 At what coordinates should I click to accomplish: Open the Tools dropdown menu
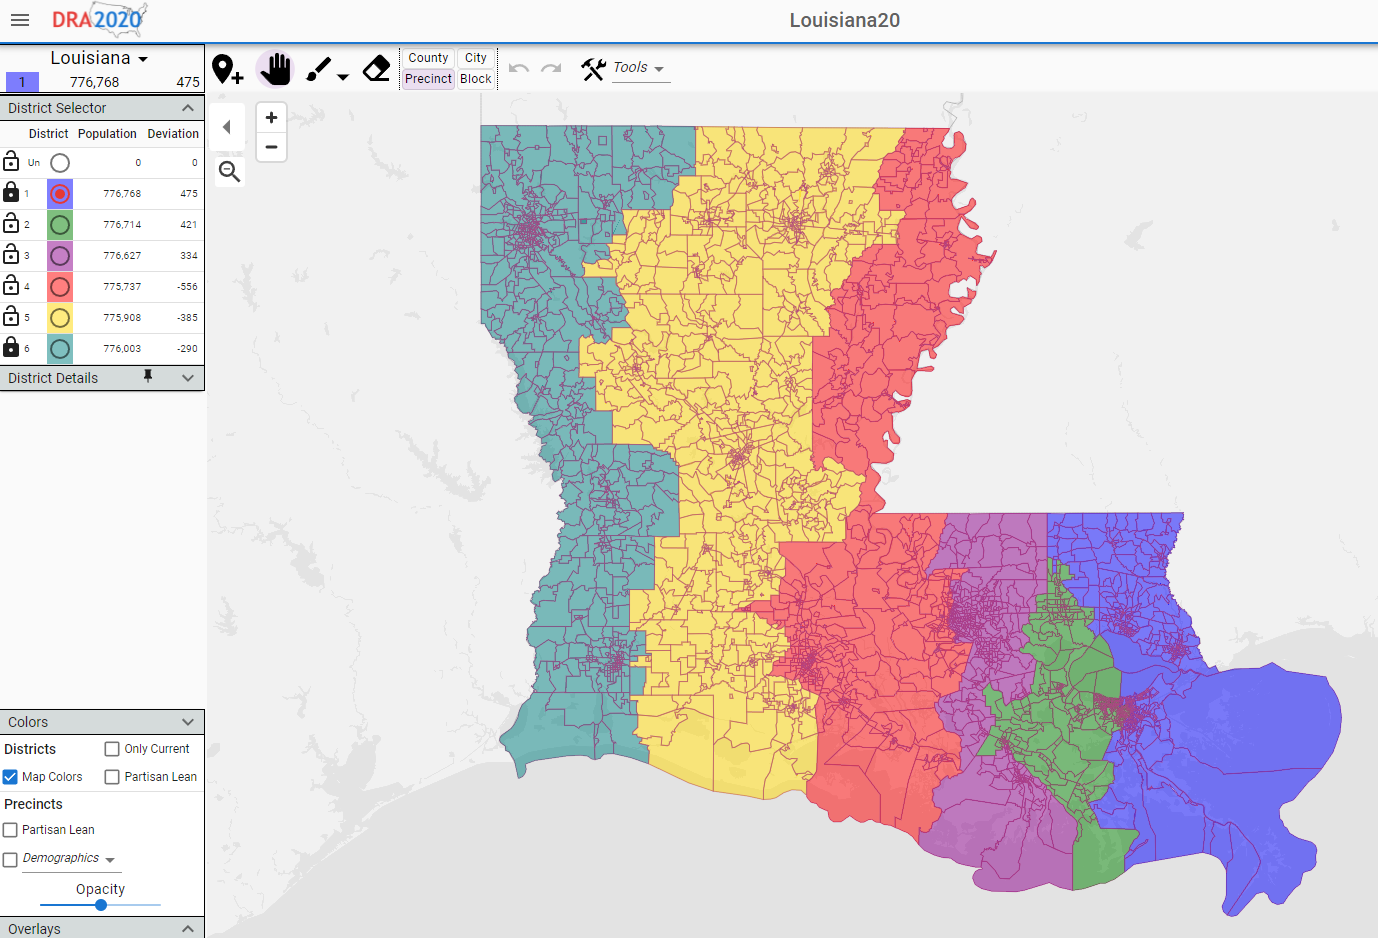640,68
